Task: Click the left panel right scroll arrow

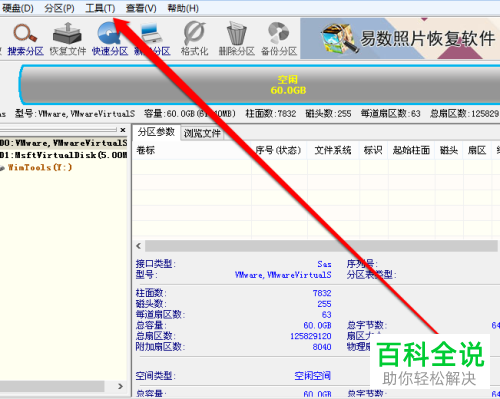Action: pyautogui.click(x=120, y=386)
